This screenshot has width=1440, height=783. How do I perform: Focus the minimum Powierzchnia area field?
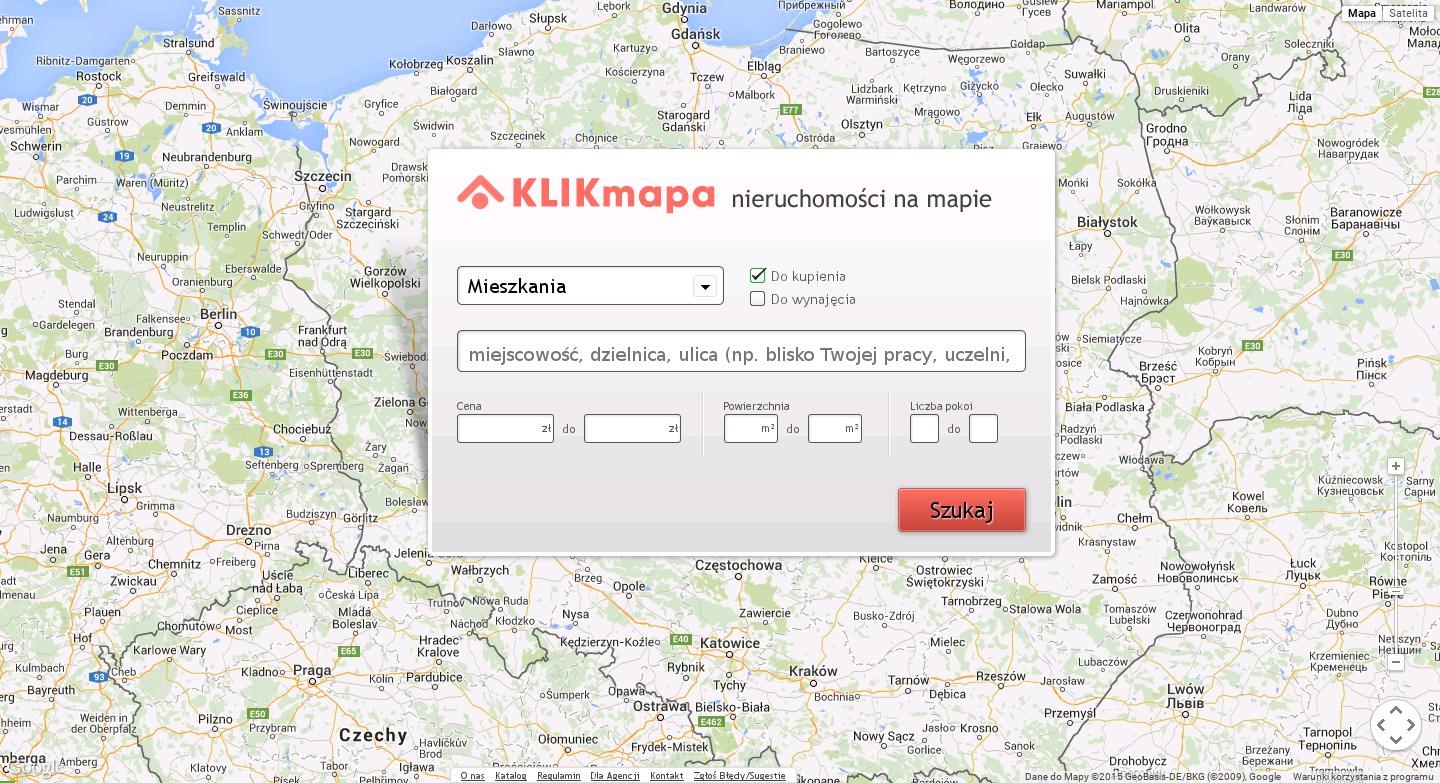click(751, 429)
